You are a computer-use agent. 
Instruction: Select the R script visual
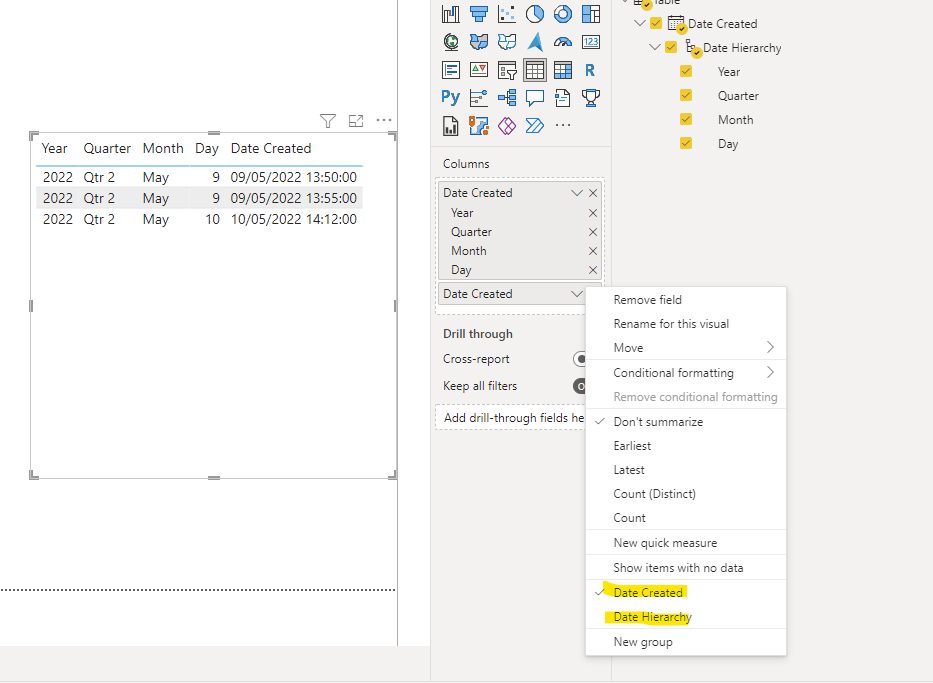590,70
